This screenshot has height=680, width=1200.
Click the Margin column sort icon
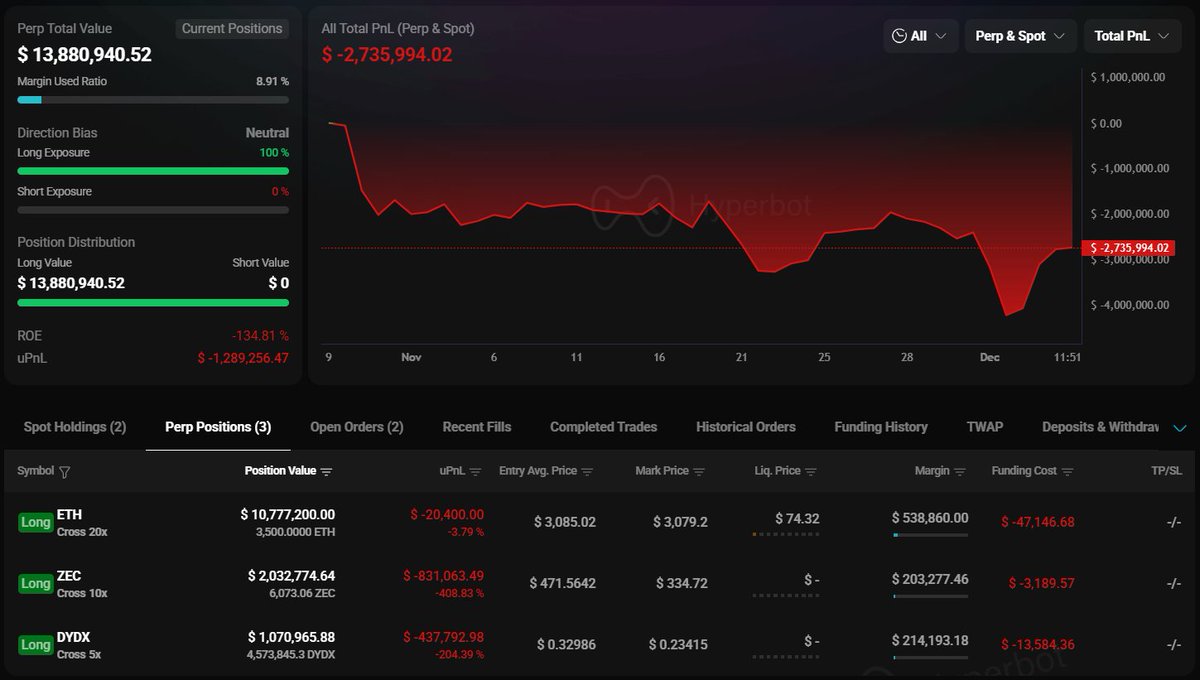960,472
